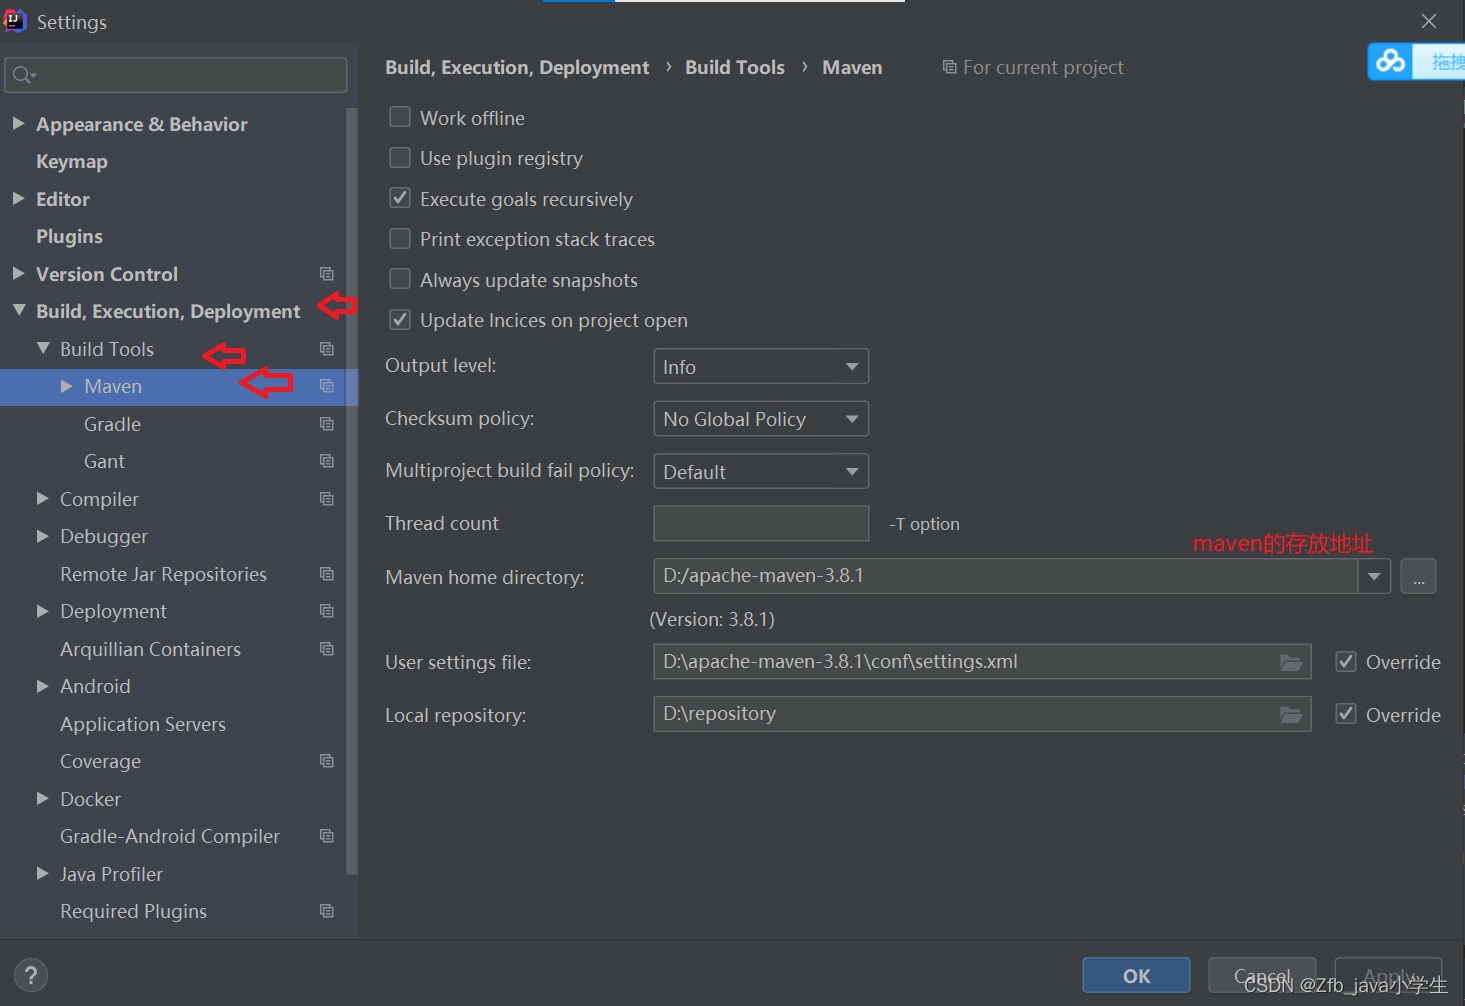Open Multiproject build fail policy dropdown

pyautogui.click(x=761, y=471)
